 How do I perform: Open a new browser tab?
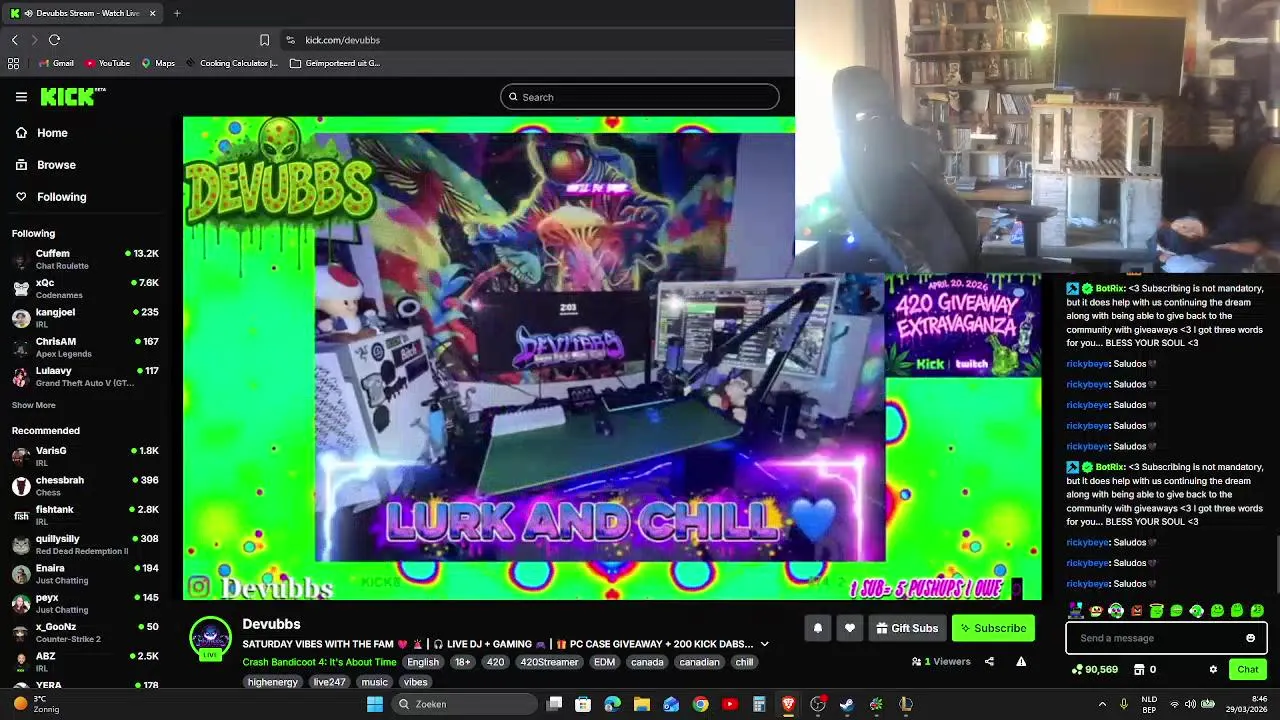(177, 13)
